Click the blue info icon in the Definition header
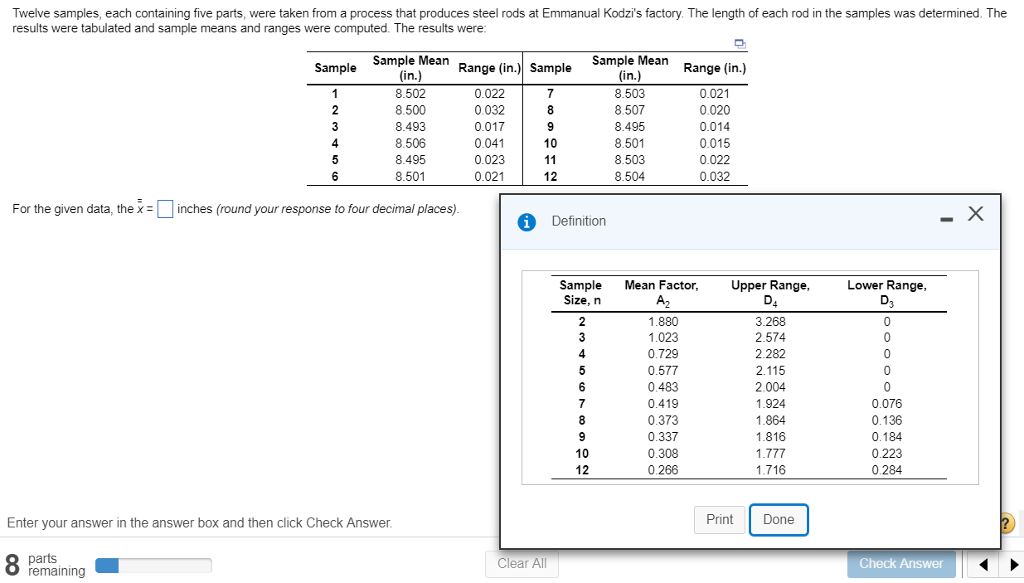The width and height of the screenshot is (1024, 583). [526, 222]
